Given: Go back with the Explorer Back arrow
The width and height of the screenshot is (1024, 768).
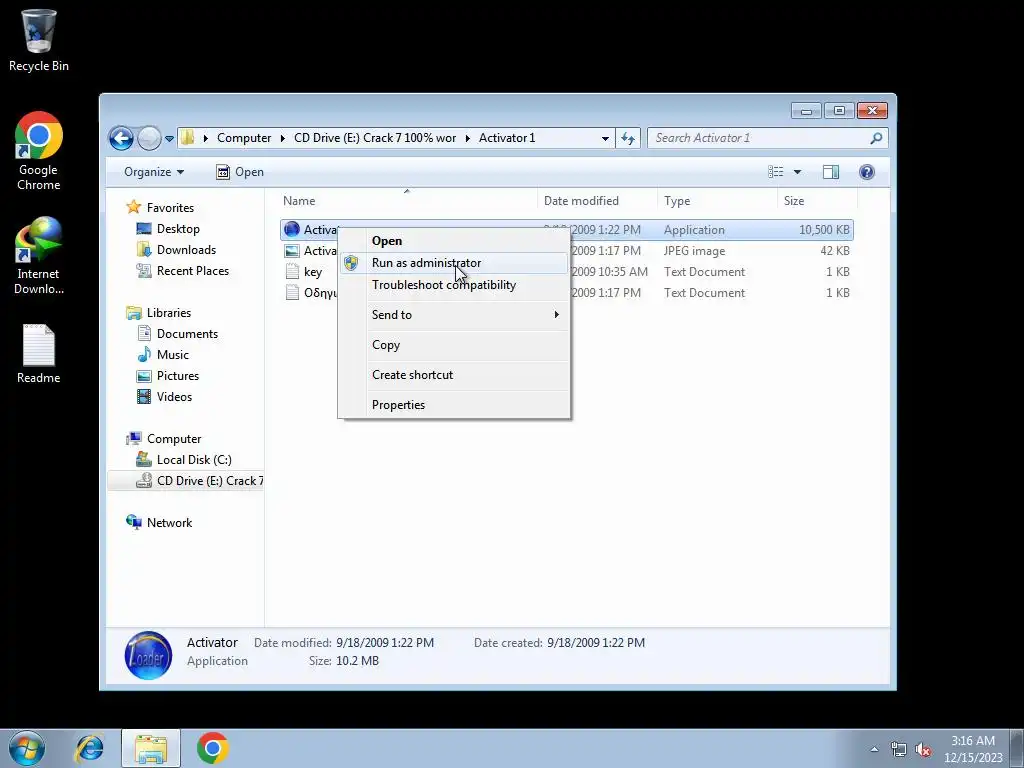Looking at the screenshot, I should (121, 138).
